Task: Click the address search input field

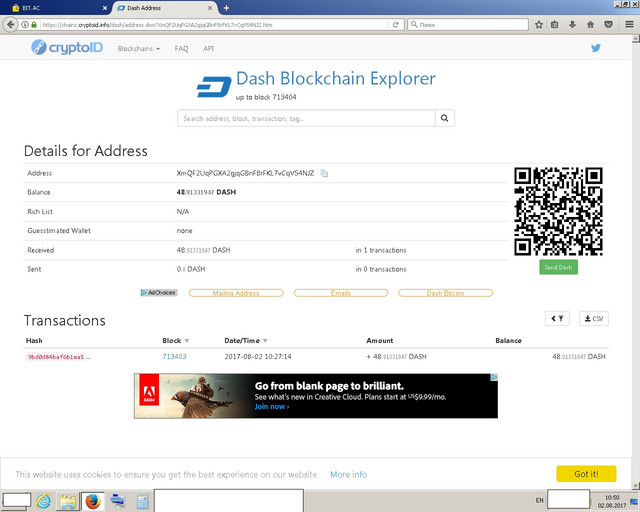Action: pos(307,118)
